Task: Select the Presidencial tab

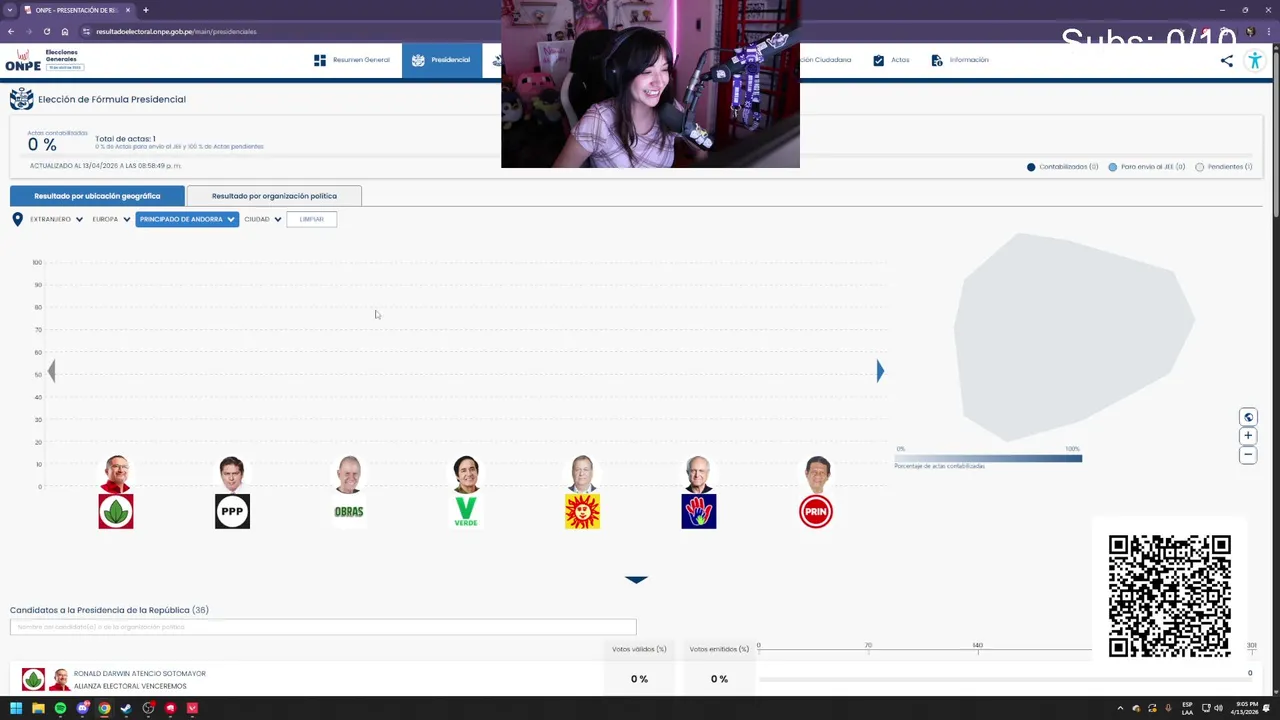Action: coord(441,60)
